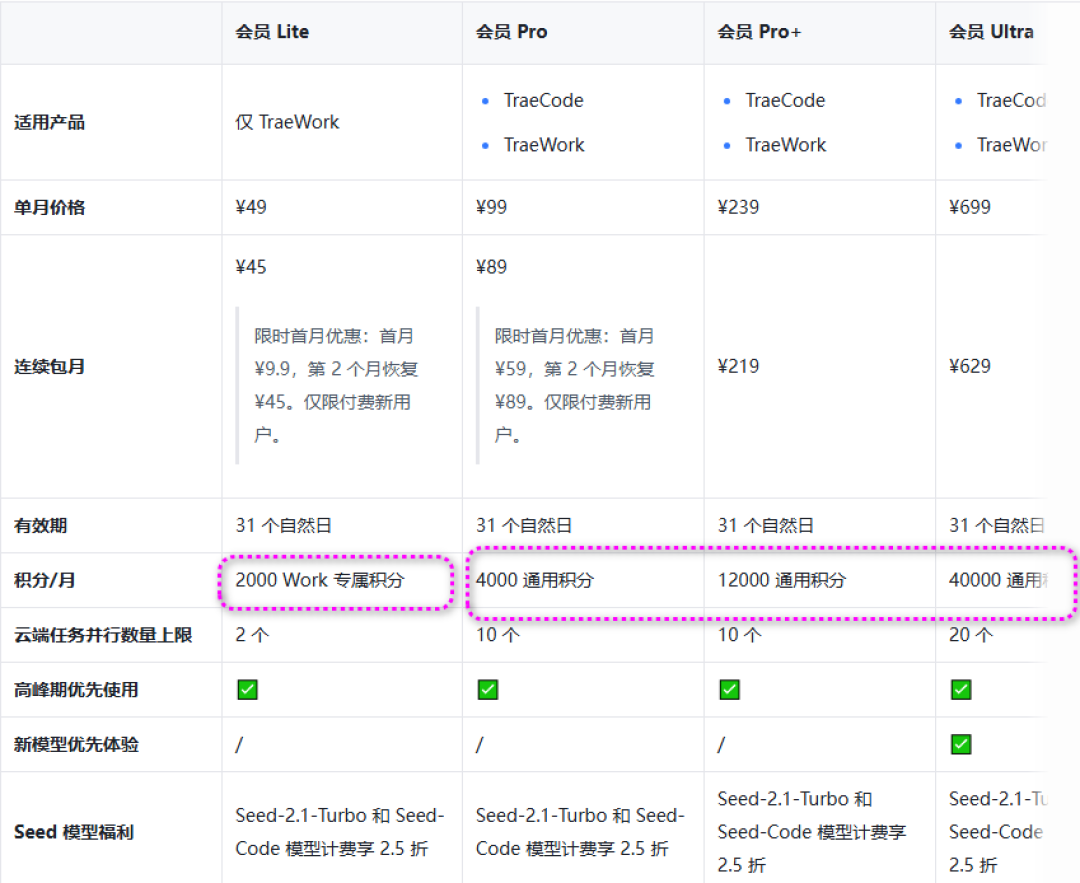The height and width of the screenshot is (883, 1080).
Task: Click the ¥629 subscription price
Action: (970, 366)
